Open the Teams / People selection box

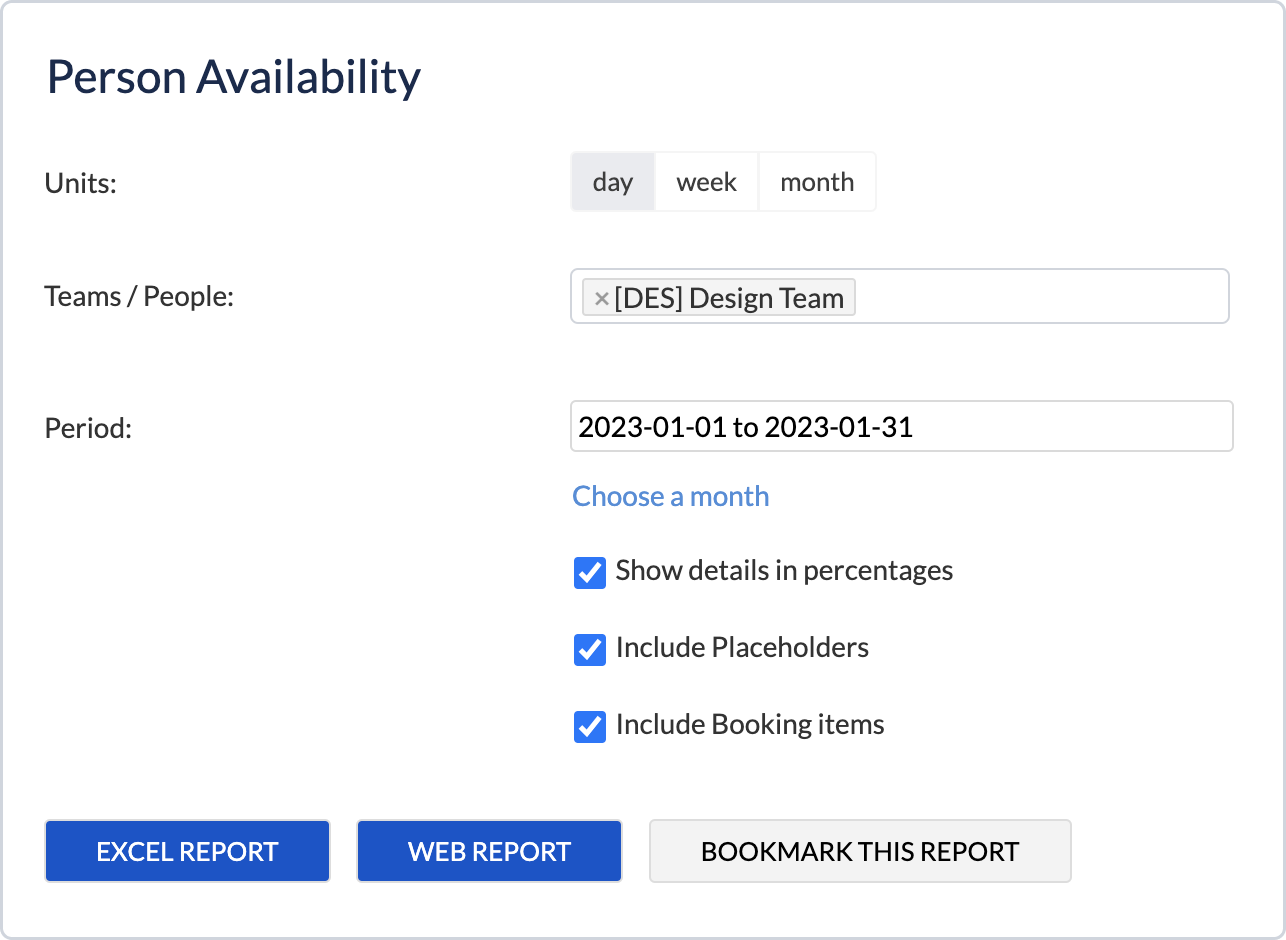[x=1040, y=297]
